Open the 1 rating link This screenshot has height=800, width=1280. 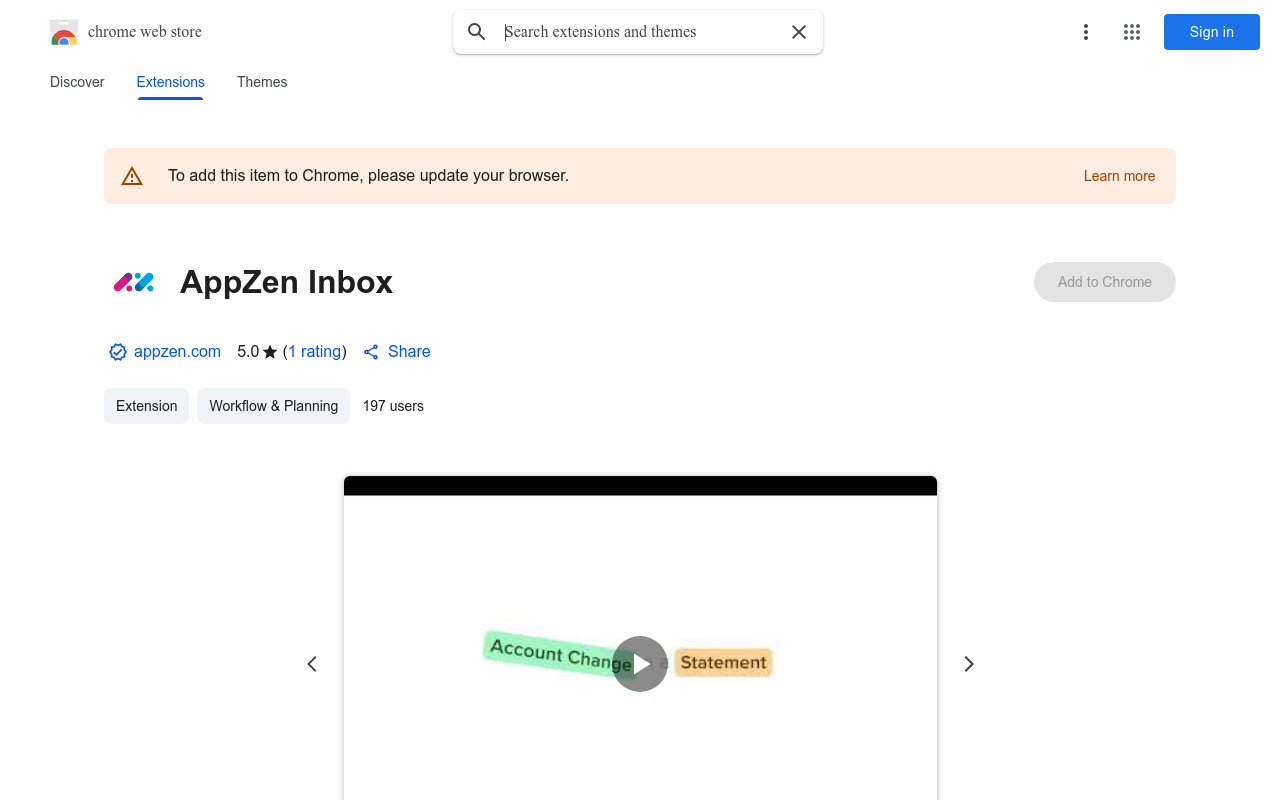point(314,352)
